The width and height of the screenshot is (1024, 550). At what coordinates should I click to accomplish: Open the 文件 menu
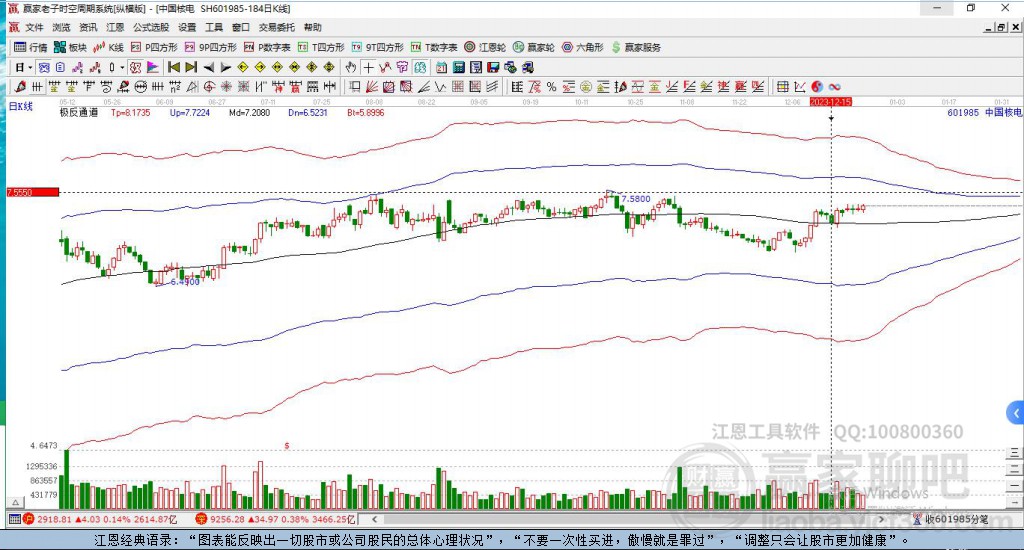point(34,27)
